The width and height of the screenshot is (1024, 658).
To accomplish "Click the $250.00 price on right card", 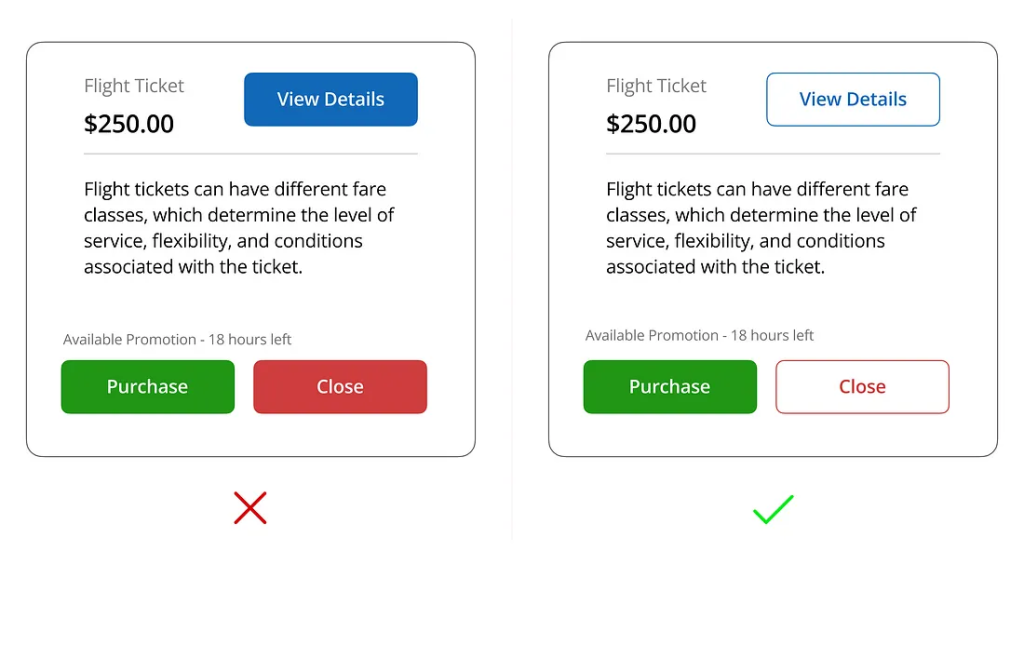I will pos(651,123).
